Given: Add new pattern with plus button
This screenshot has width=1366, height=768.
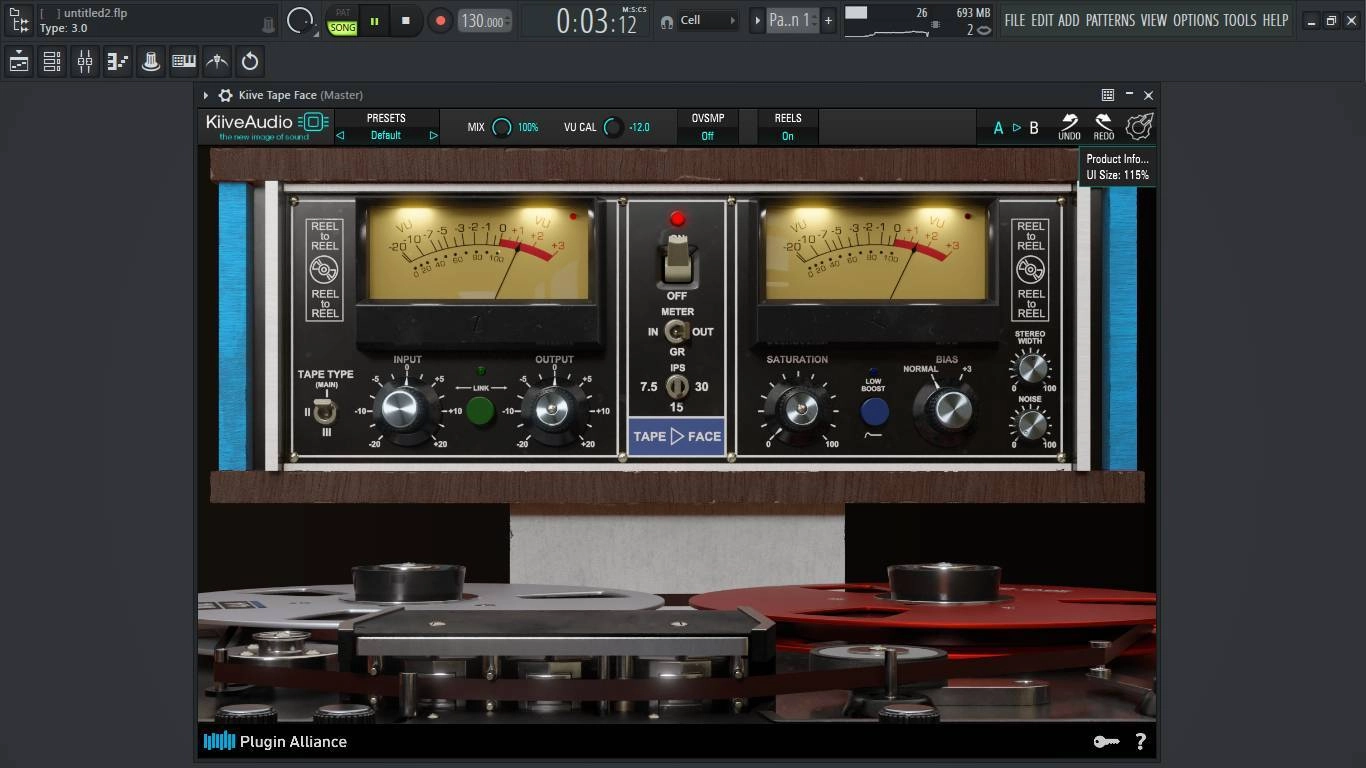Looking at the screenshot, I should [x=828, y=20].
